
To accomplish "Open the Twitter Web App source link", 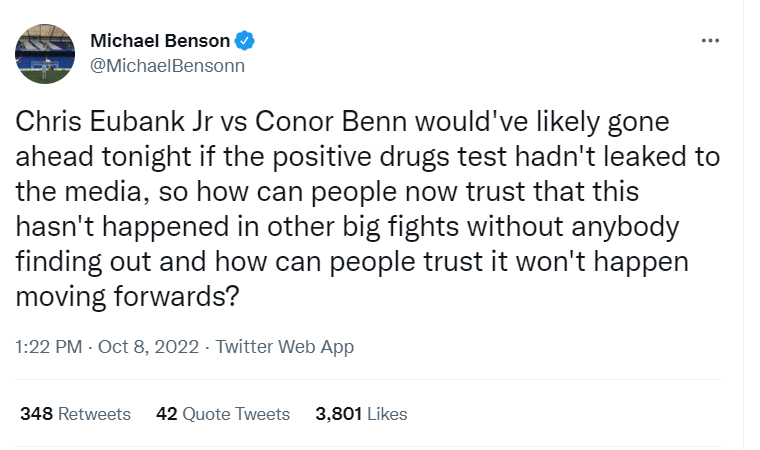I will click(285, 347).
